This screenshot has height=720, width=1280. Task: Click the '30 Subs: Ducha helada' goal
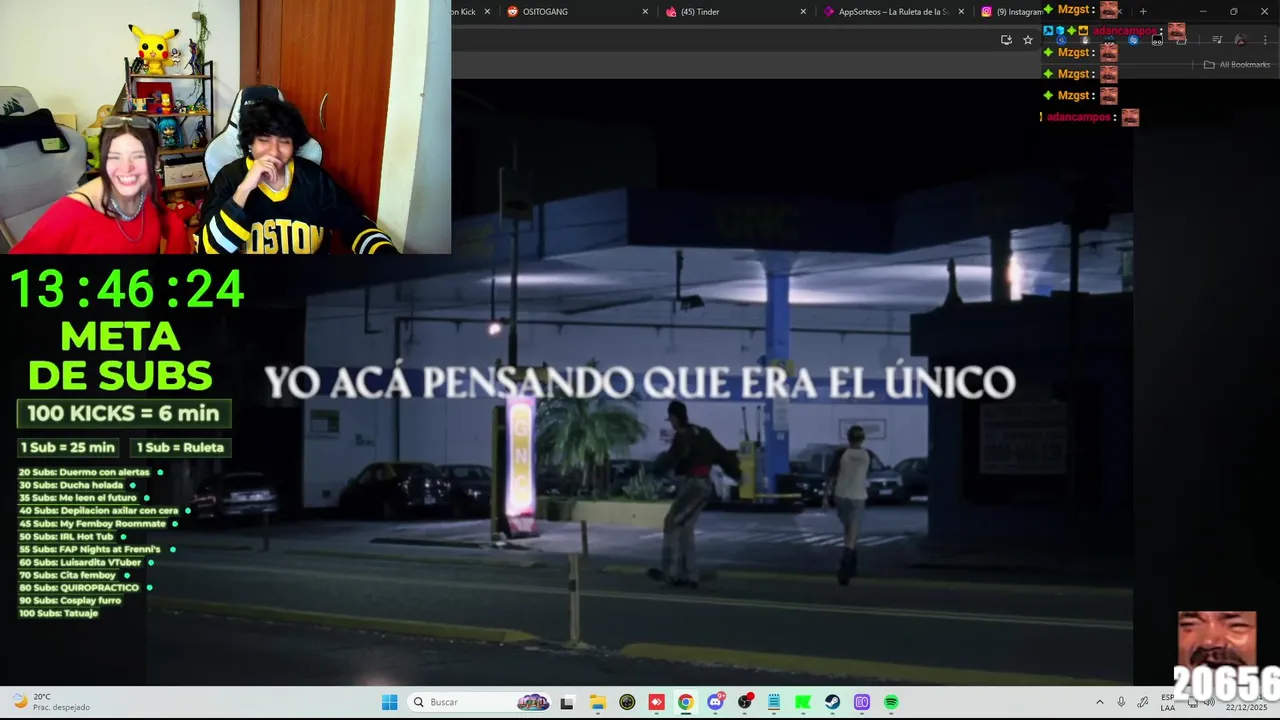click(71, 485)
